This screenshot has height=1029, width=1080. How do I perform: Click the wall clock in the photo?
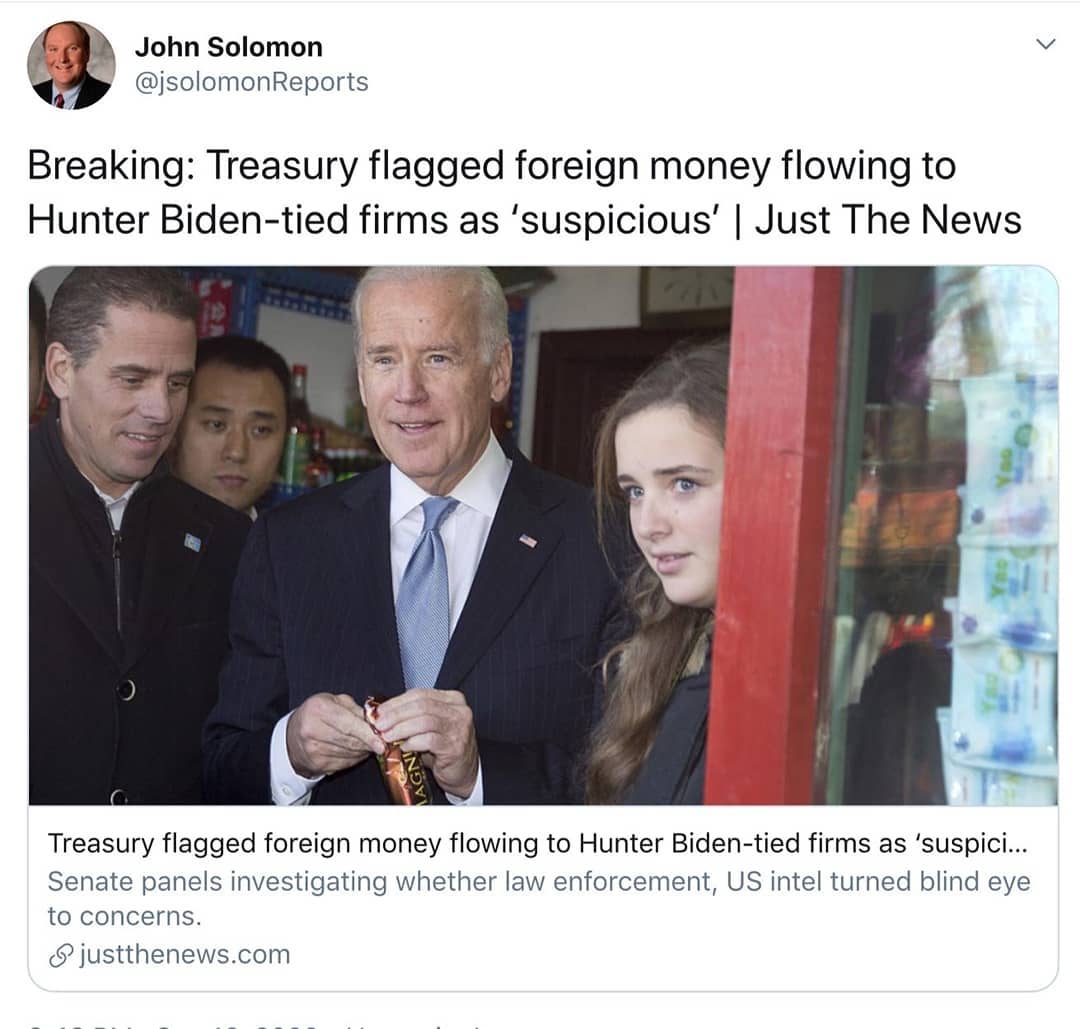(x=686, y=291)
